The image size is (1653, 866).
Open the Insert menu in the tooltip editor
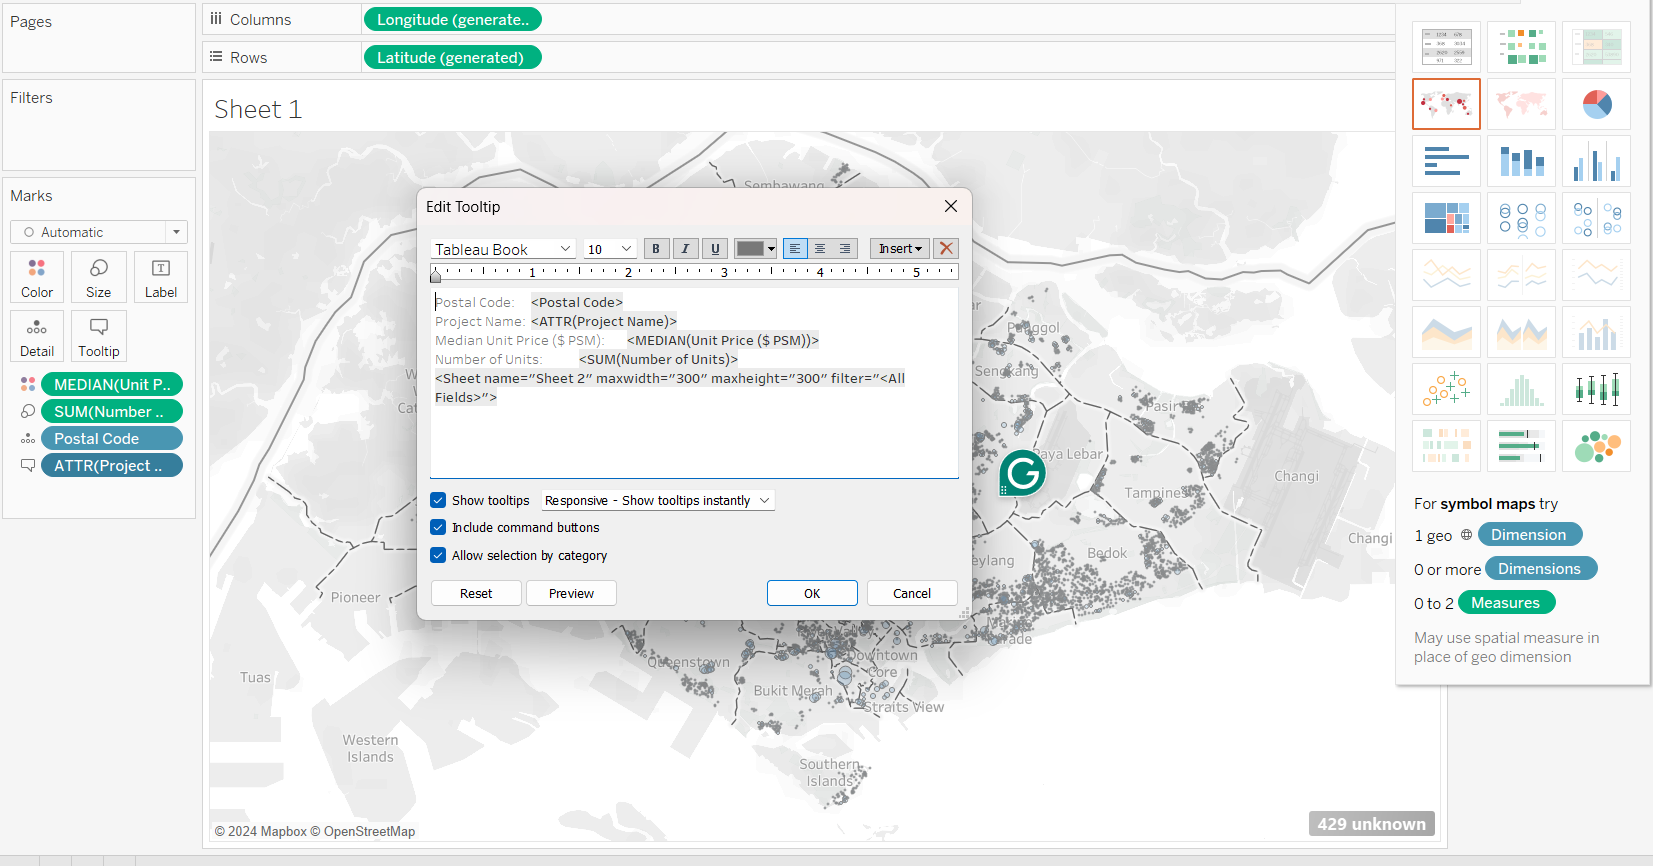tap(899, 249)
